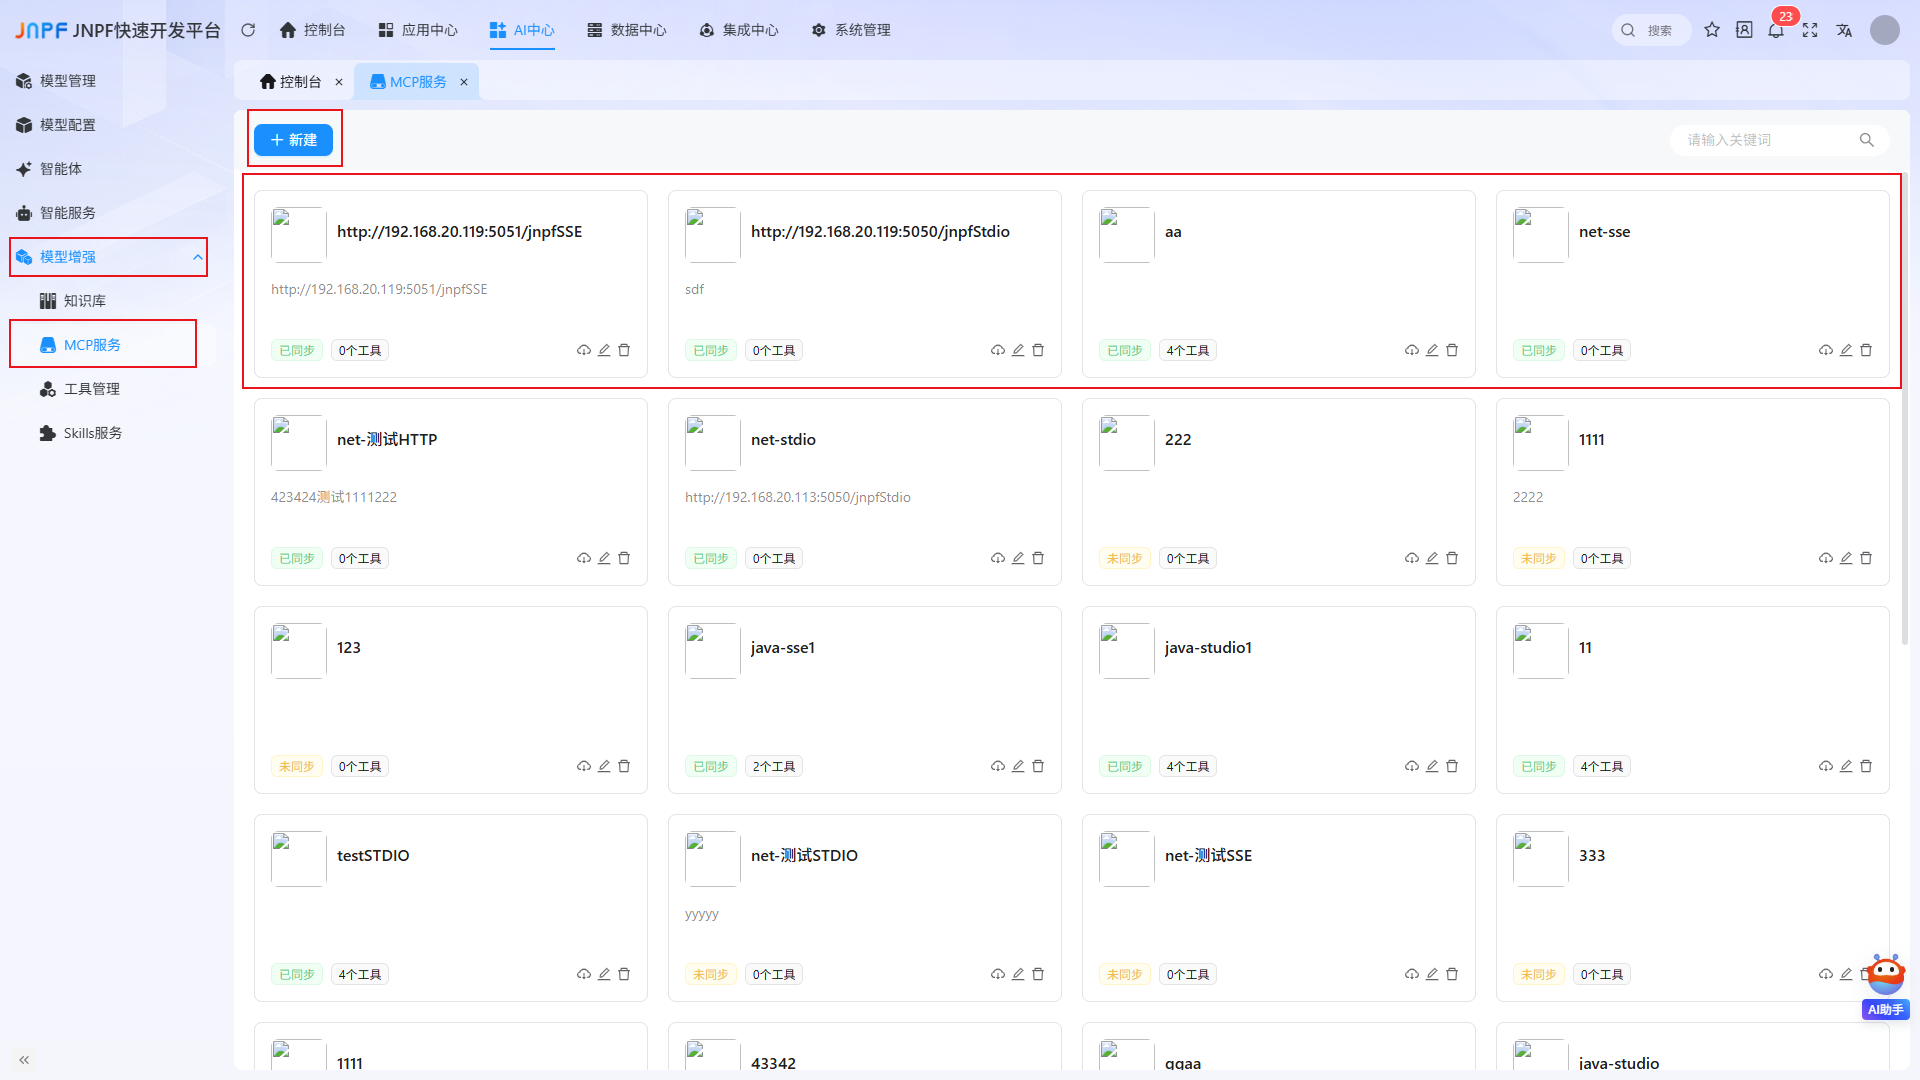The image size is (1920, 1080).
Task: Open the favorites star in the top bar
Action: coord(1712,30)
